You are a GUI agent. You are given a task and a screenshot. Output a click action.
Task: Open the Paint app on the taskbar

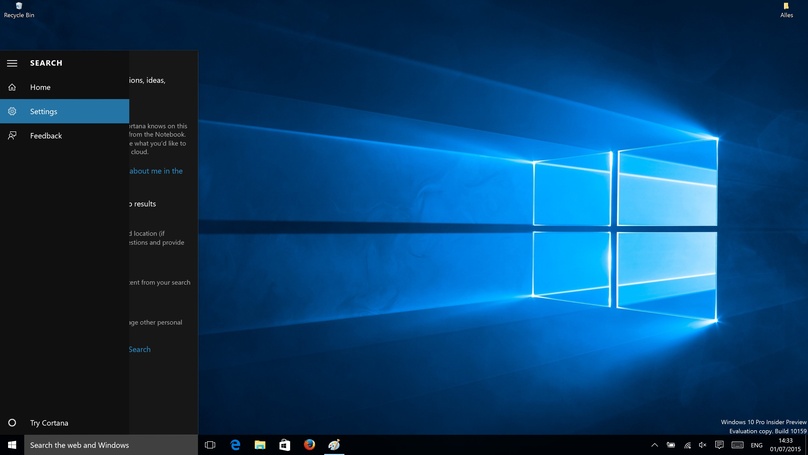pyautogui.click(x=334, y=445)
